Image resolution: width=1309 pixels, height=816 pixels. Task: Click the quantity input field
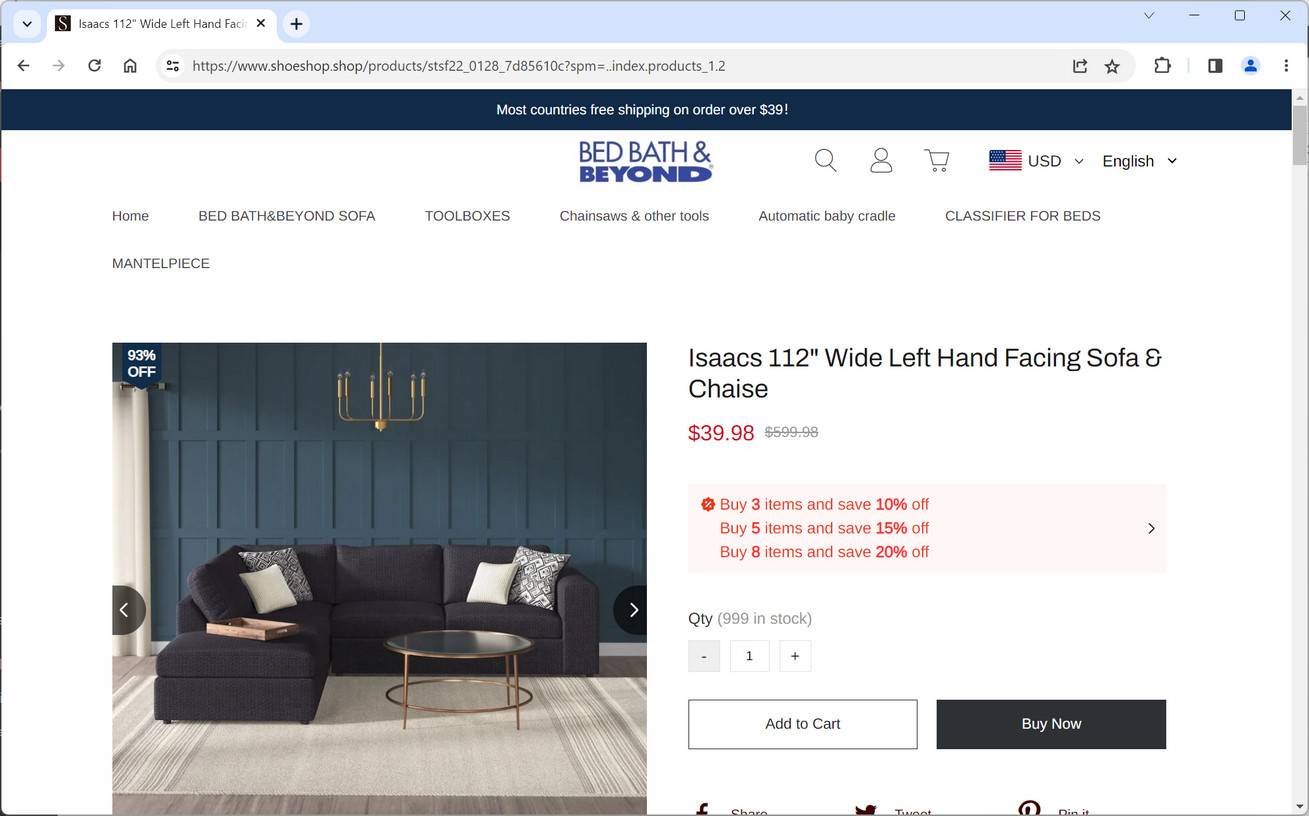(x=749, y=656)
